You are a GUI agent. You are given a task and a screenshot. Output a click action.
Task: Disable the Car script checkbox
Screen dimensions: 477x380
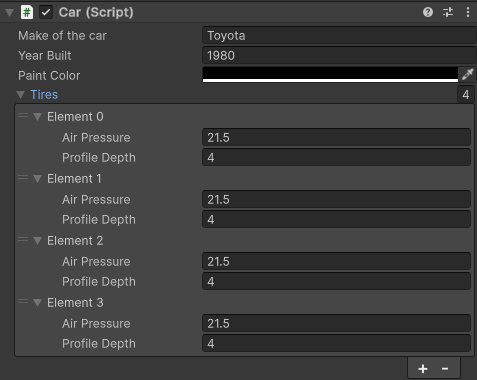pyautogui.click(x=46, y=13)
